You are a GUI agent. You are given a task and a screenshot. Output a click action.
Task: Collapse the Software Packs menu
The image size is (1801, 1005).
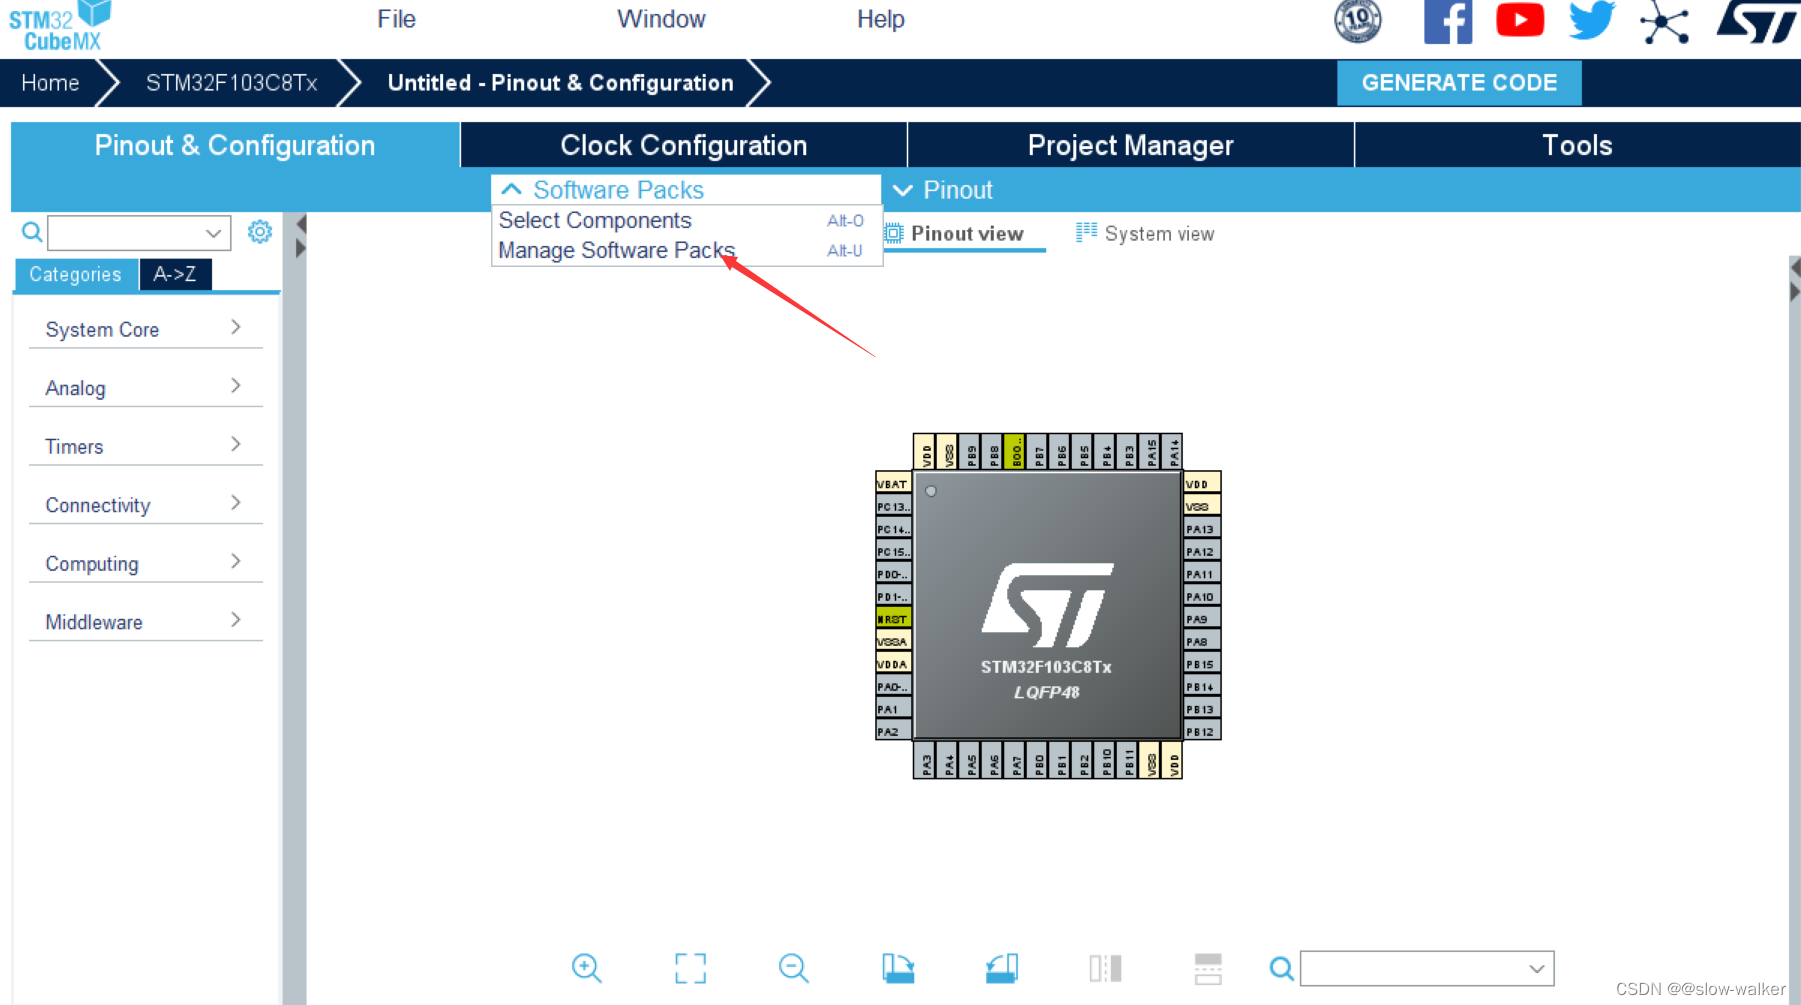[618, 189]
